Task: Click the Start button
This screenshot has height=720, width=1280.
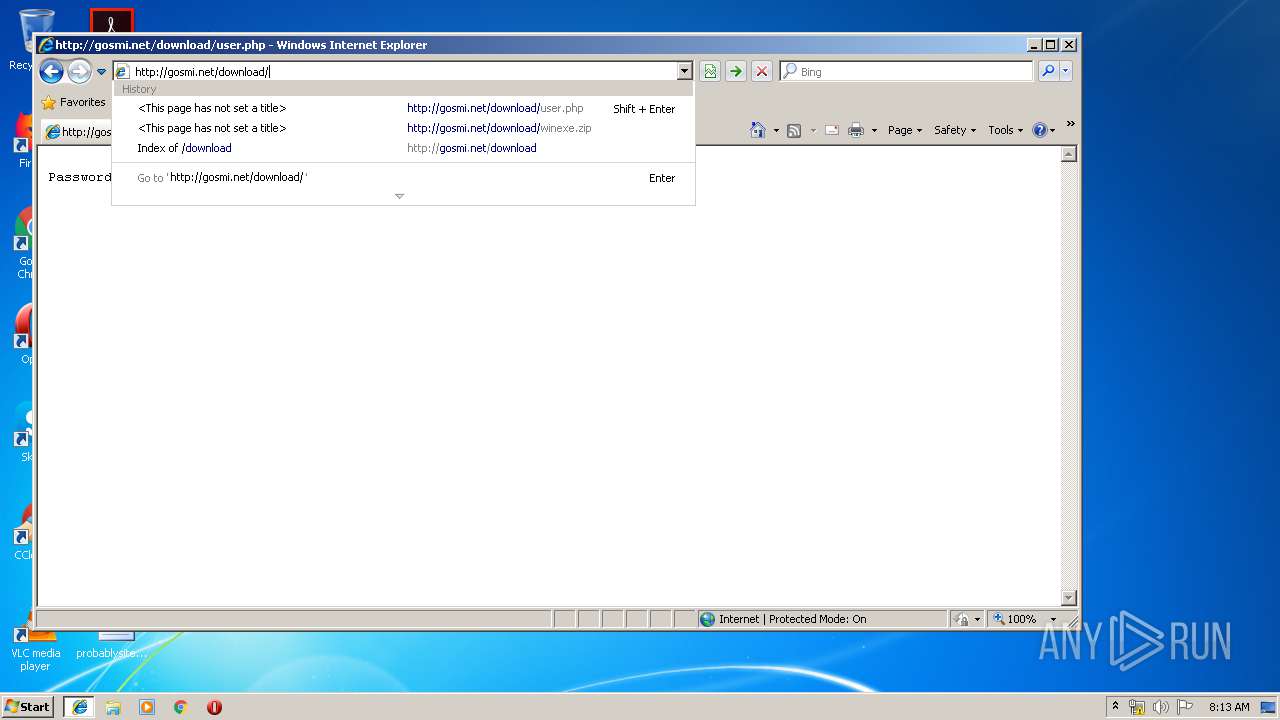Action: click(x=28, y=706)
